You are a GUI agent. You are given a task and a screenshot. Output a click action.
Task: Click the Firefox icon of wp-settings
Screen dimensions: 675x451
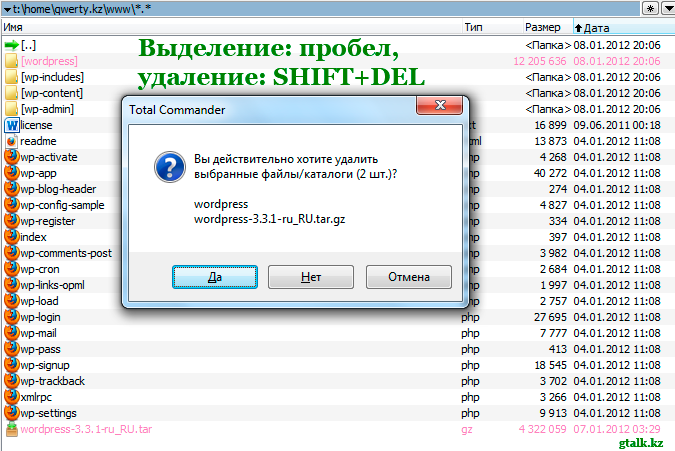pyautogui.click(x=12, y=413)
